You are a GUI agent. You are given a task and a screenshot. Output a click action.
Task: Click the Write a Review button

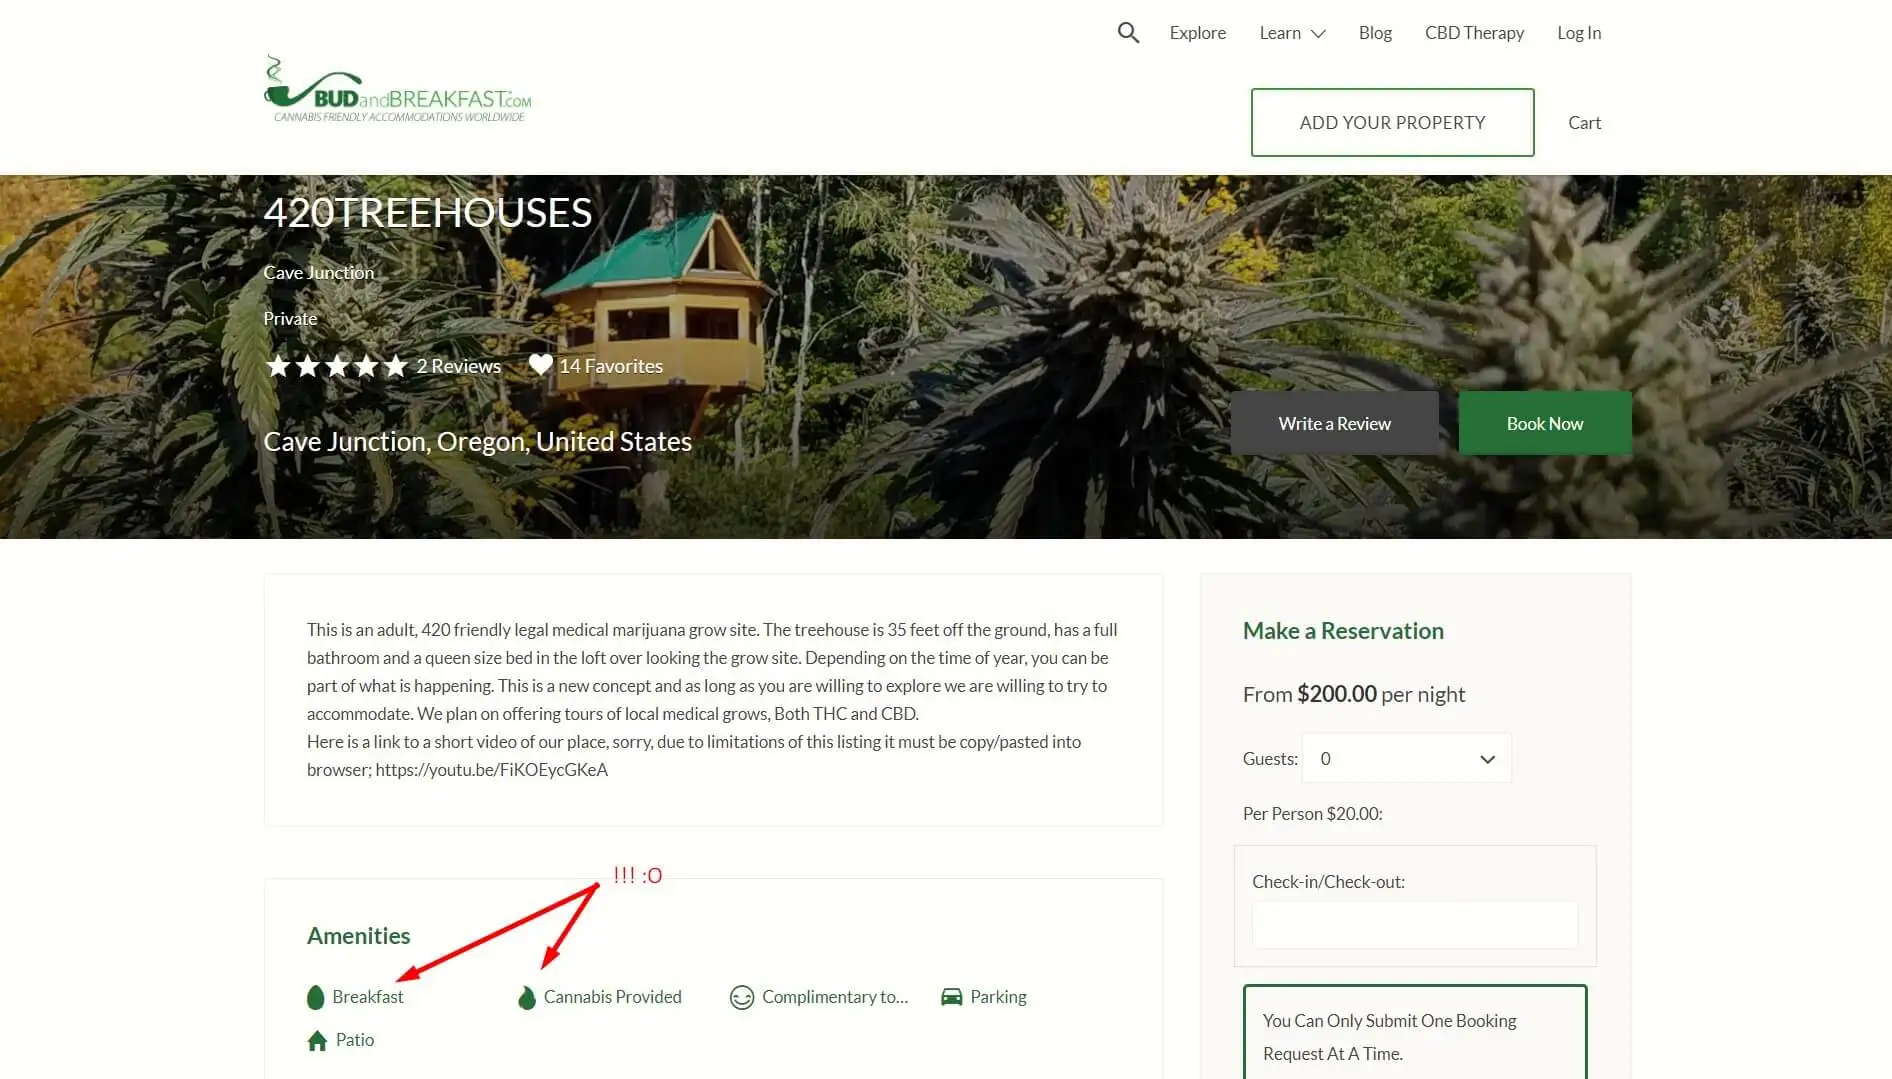(x=1334, y=423)
